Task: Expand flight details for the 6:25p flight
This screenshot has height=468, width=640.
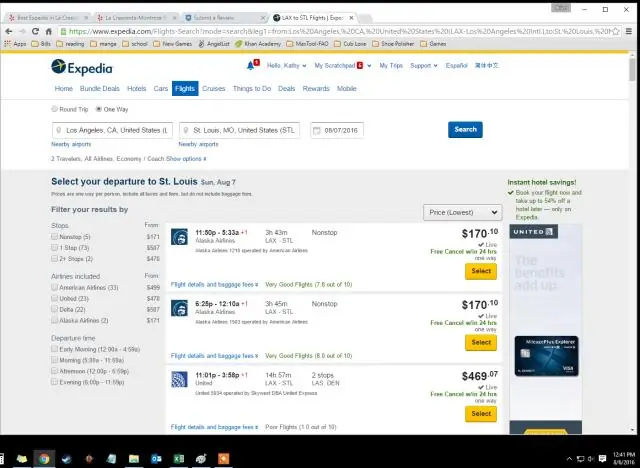Action: pyautogui.click(x=215, y=356)
